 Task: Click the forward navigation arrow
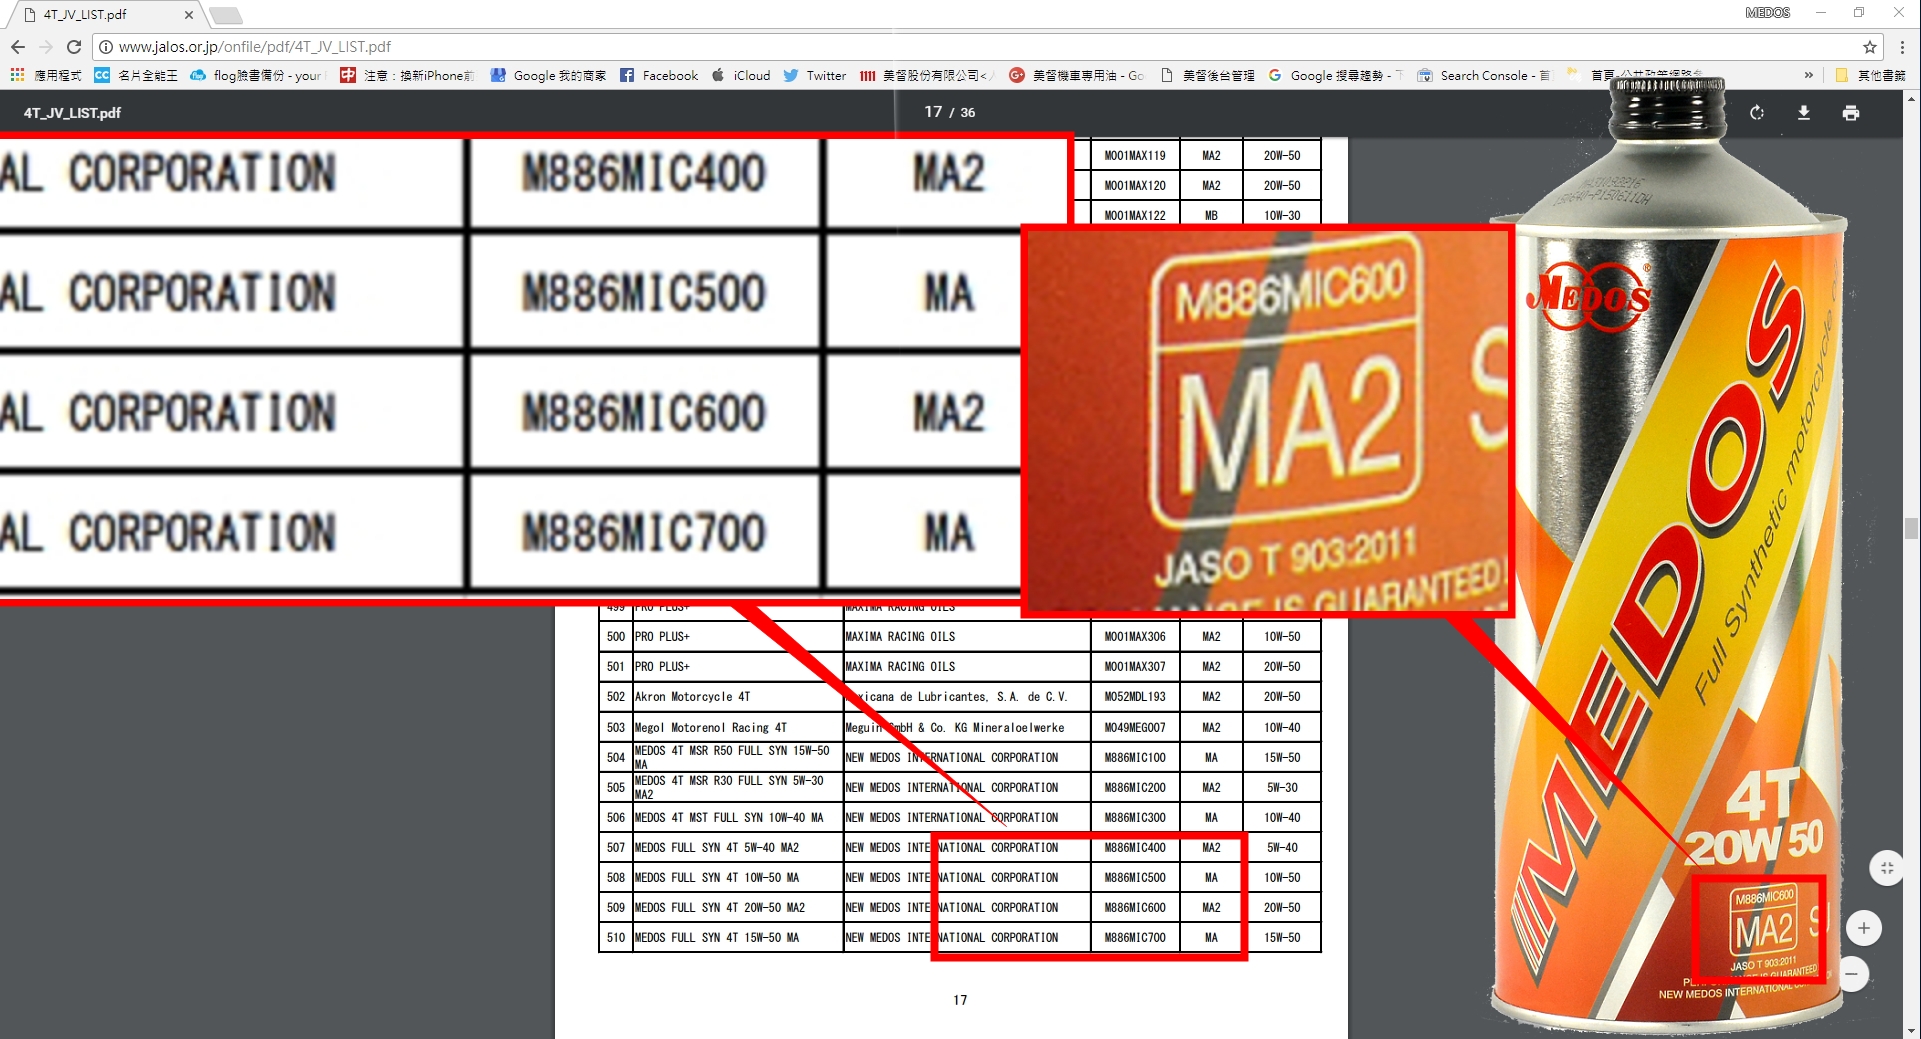pos(46,47)
